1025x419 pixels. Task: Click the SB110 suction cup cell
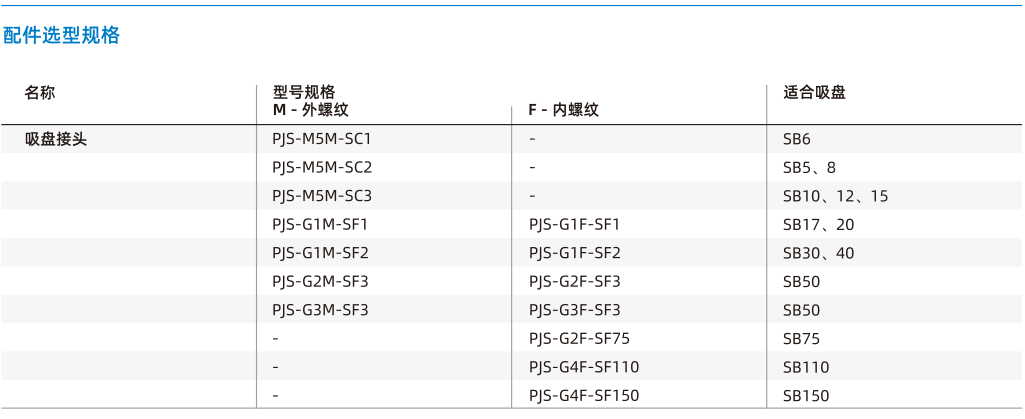pos(806,367)
